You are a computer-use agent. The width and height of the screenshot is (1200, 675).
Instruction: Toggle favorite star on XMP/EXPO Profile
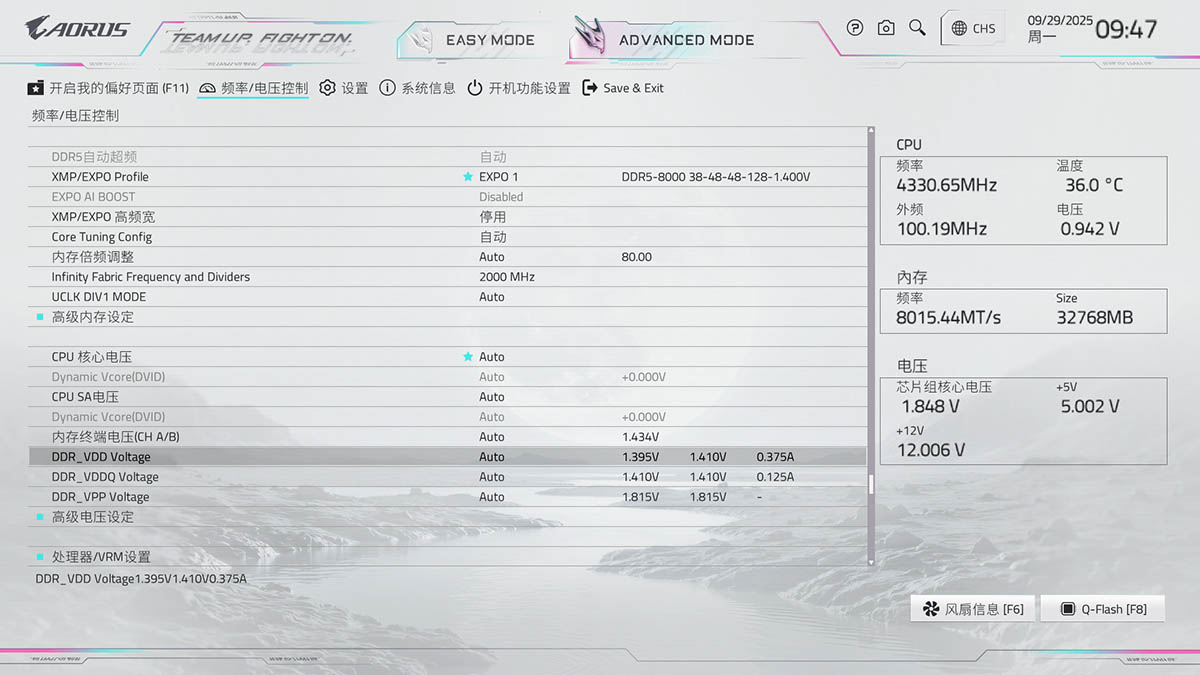coord(467,177)
